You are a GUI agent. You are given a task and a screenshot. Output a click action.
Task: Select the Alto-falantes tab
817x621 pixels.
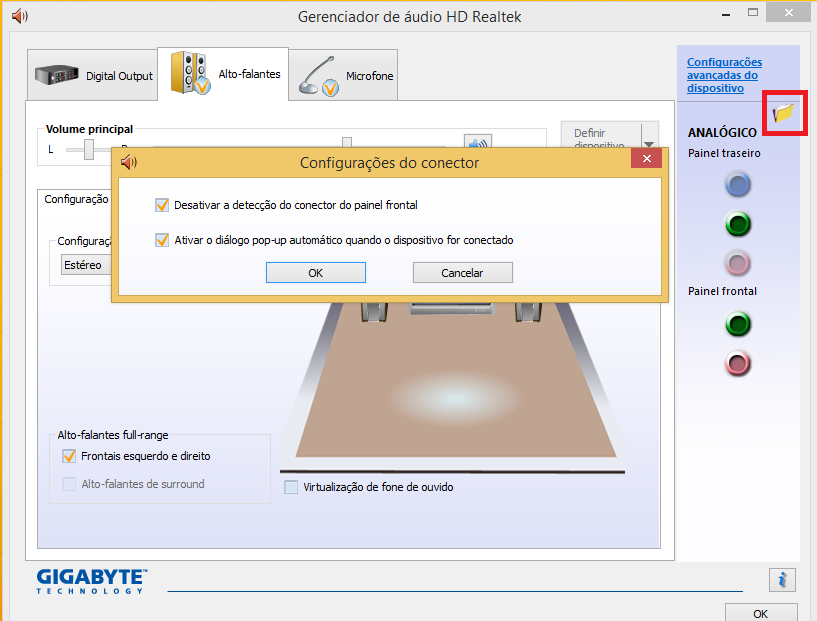pyautogui.click(x=223, y=74)
